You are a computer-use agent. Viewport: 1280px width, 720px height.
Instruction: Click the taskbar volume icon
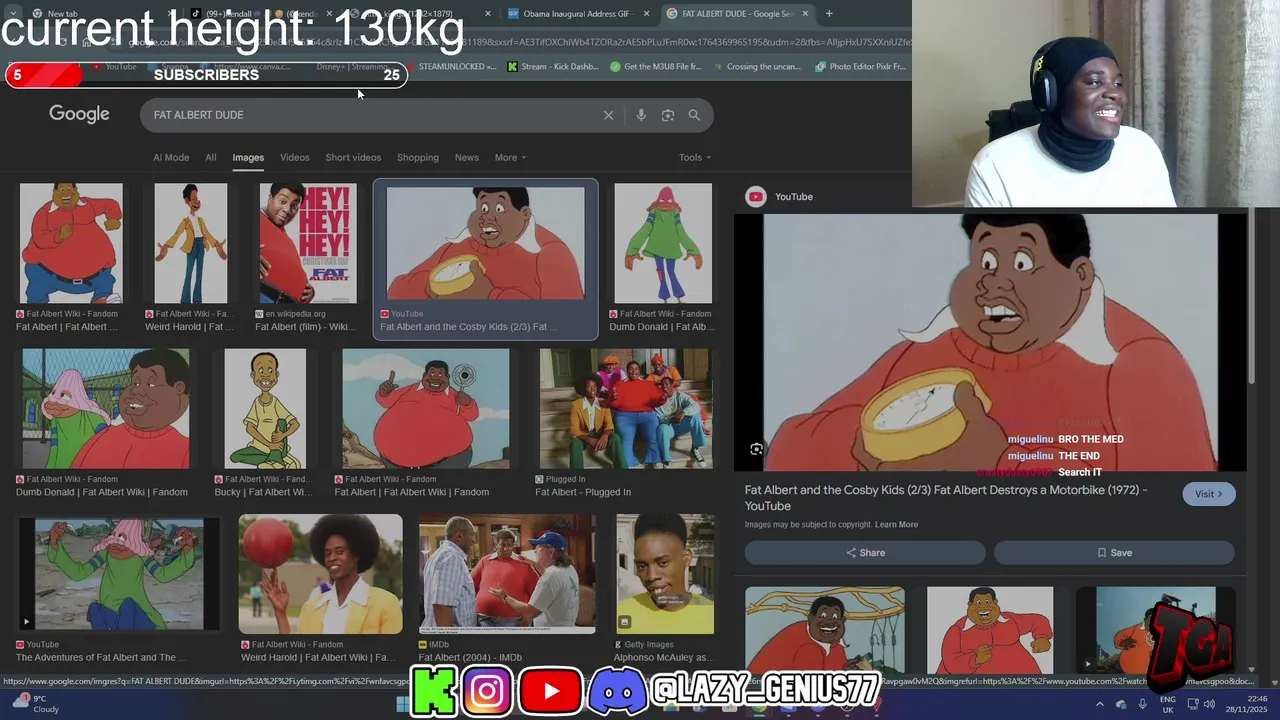[x=1210, y=704]
